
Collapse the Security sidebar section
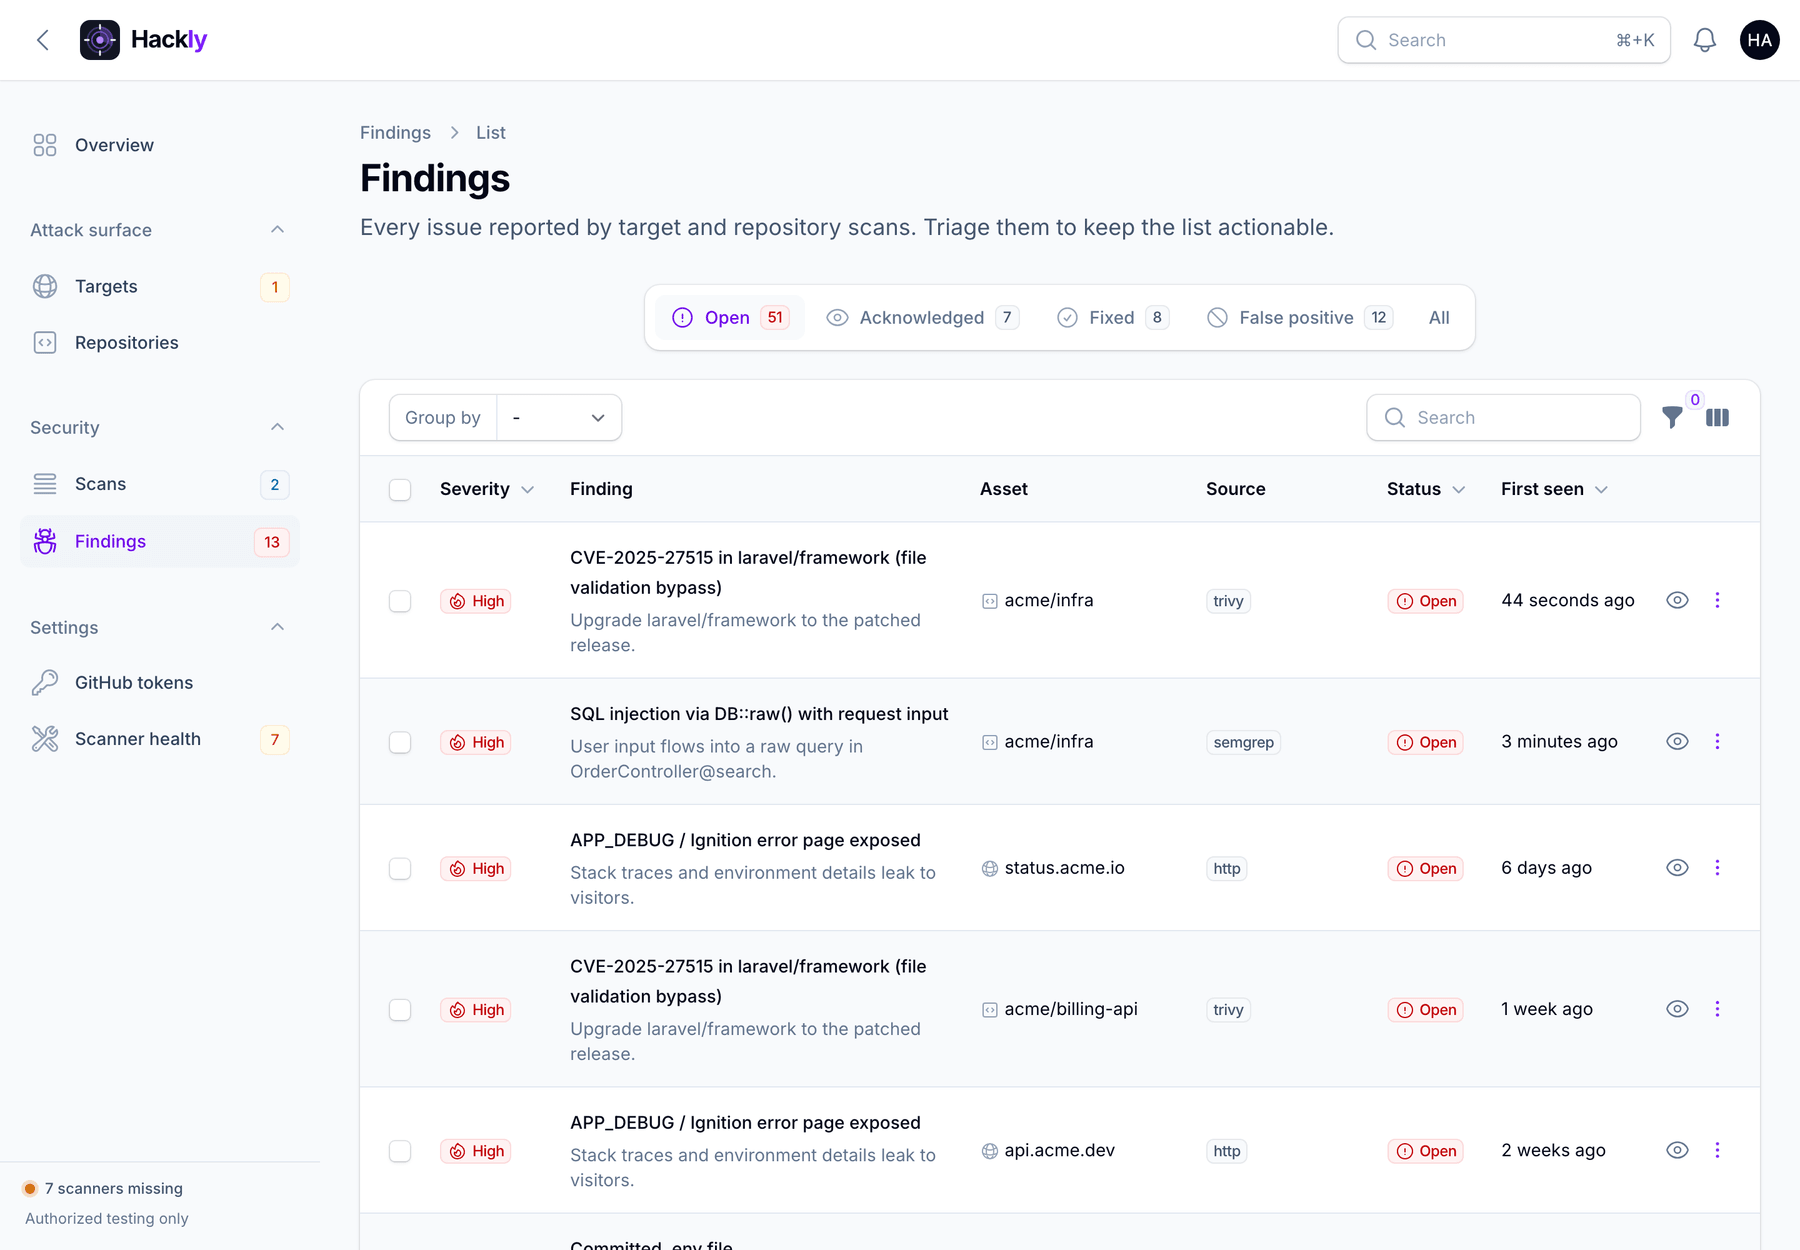click(277, 427)
